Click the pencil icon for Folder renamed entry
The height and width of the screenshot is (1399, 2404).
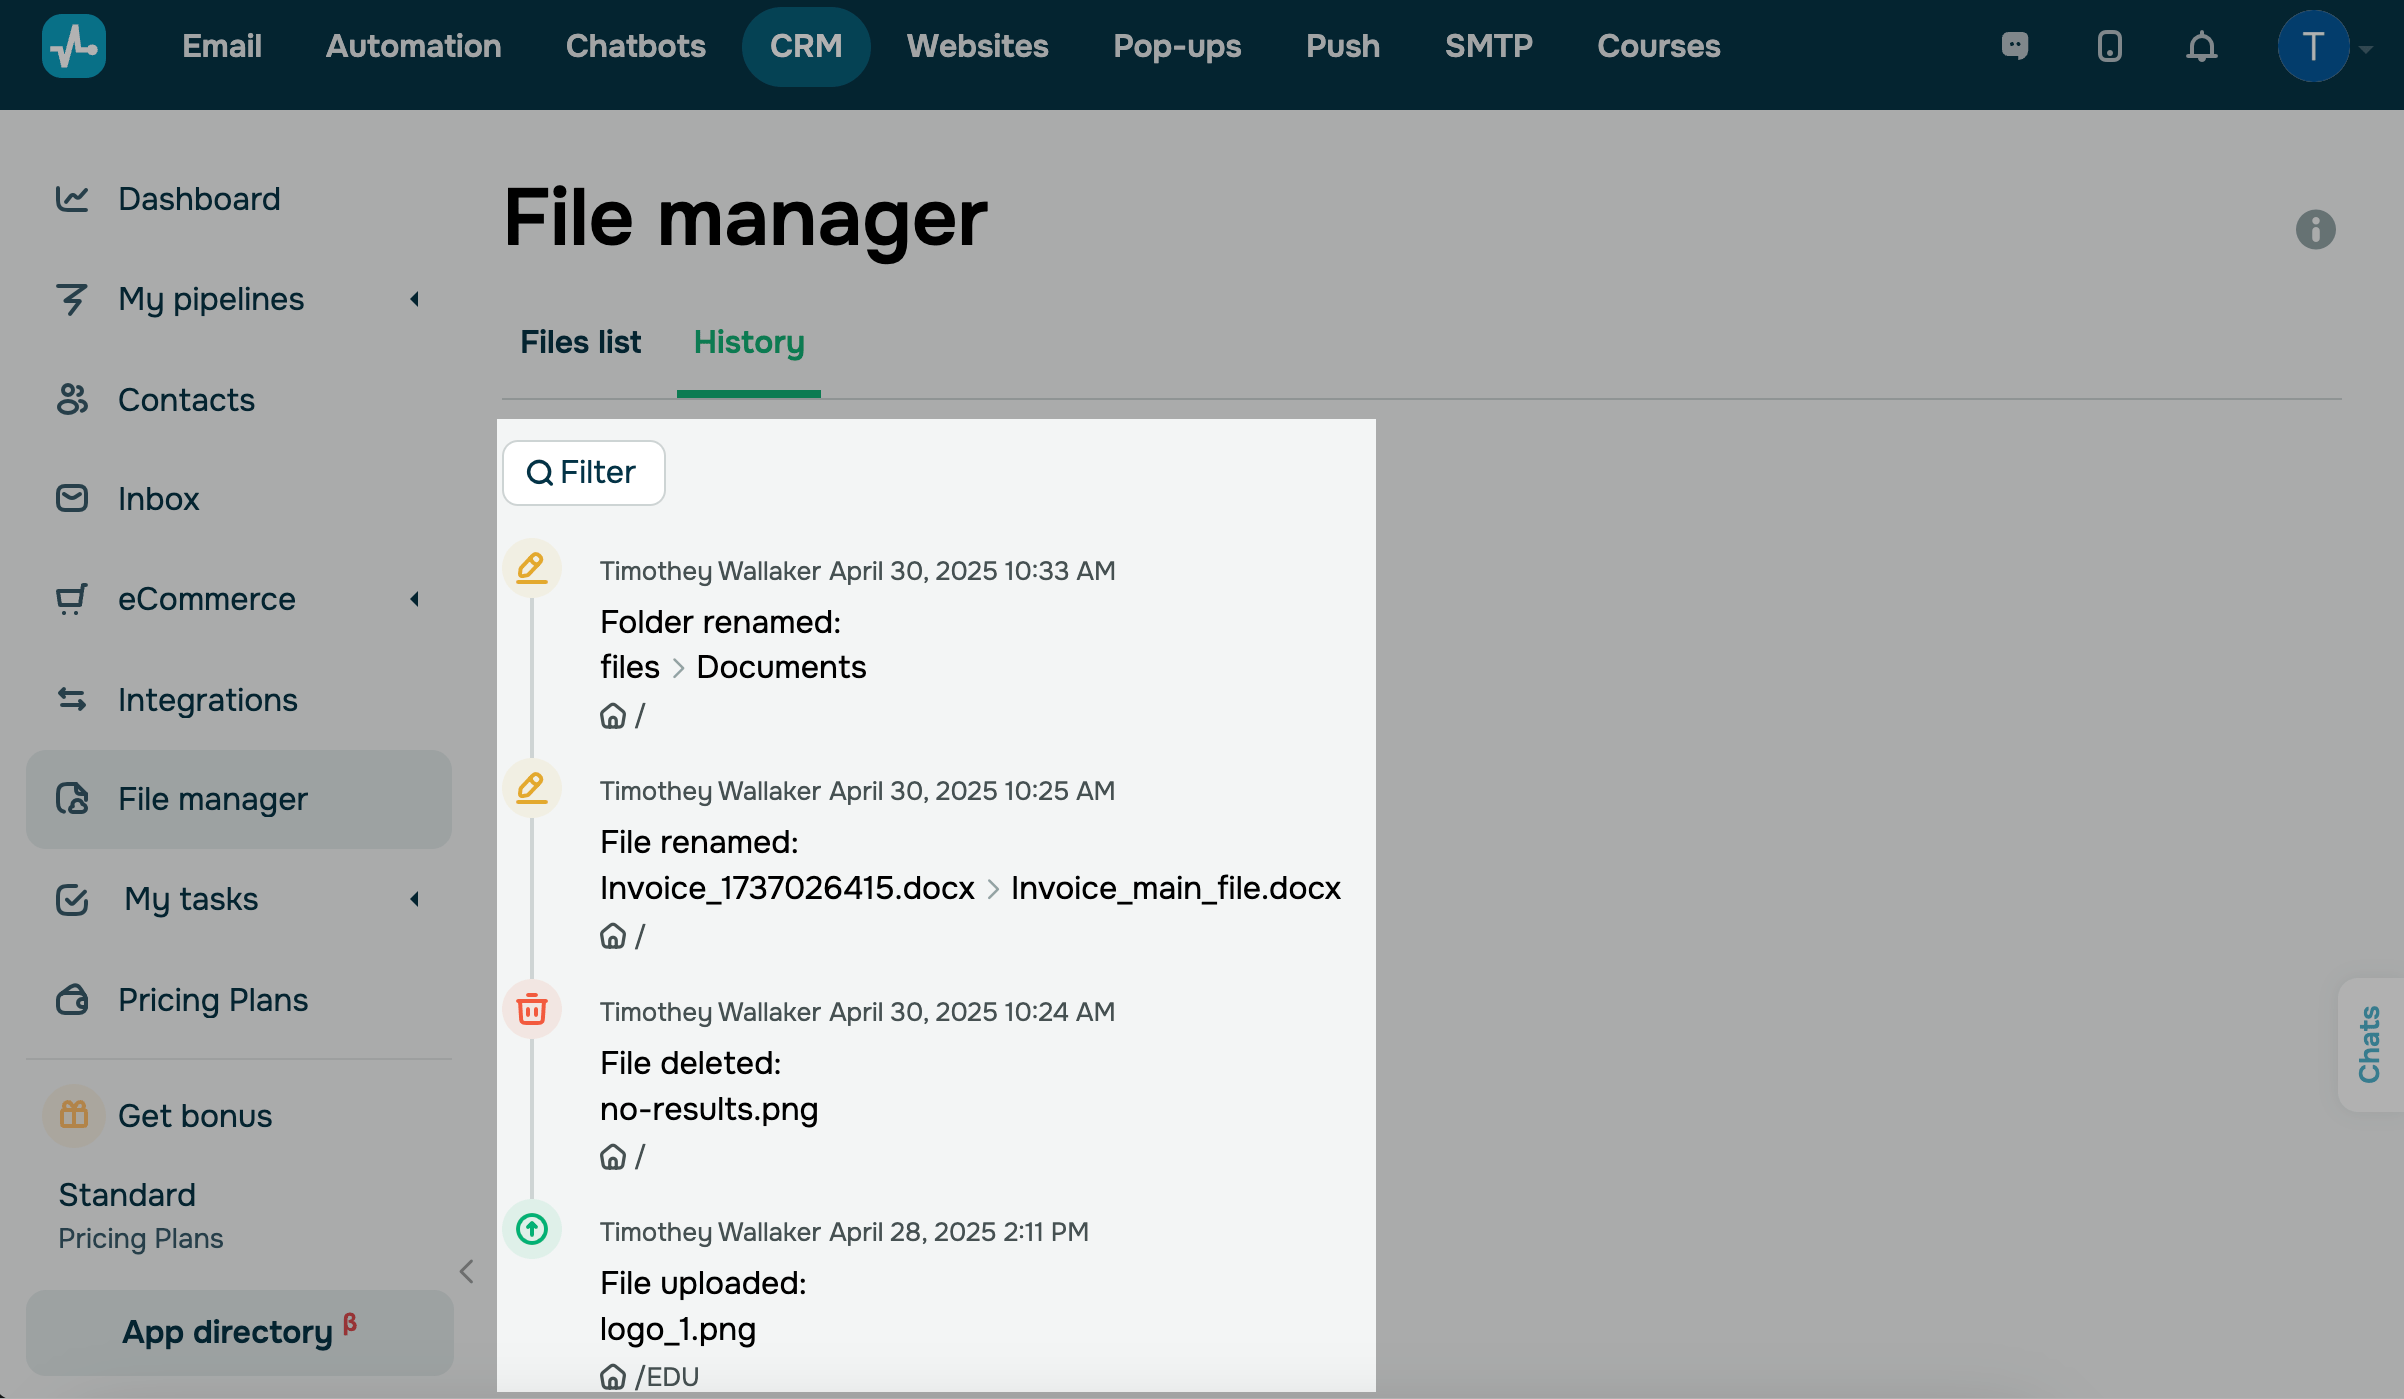tap(532, 569)
